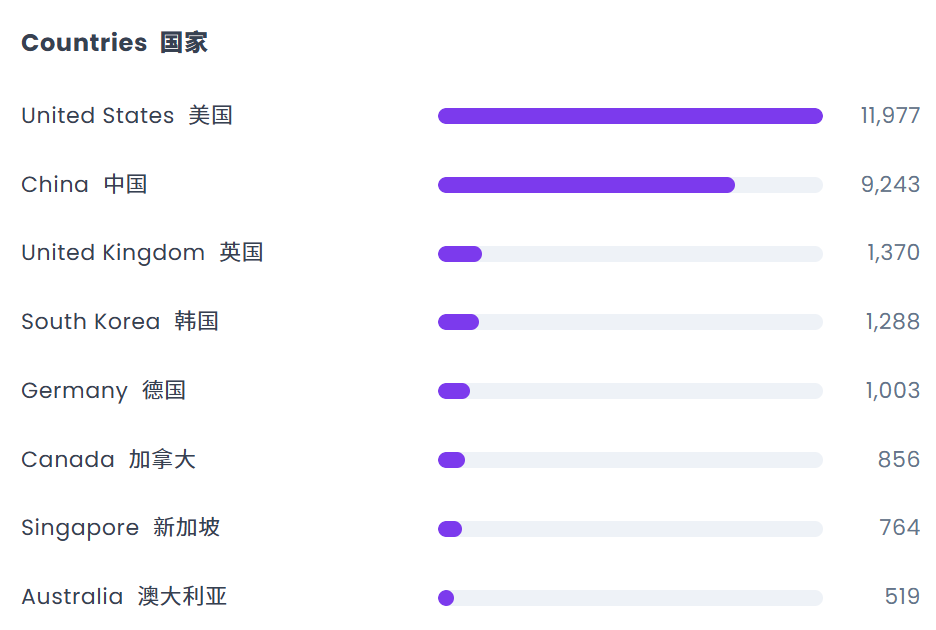Select the United States 美国 label
936x630 pixels.
pyautogui.click(x=127, y=115)
